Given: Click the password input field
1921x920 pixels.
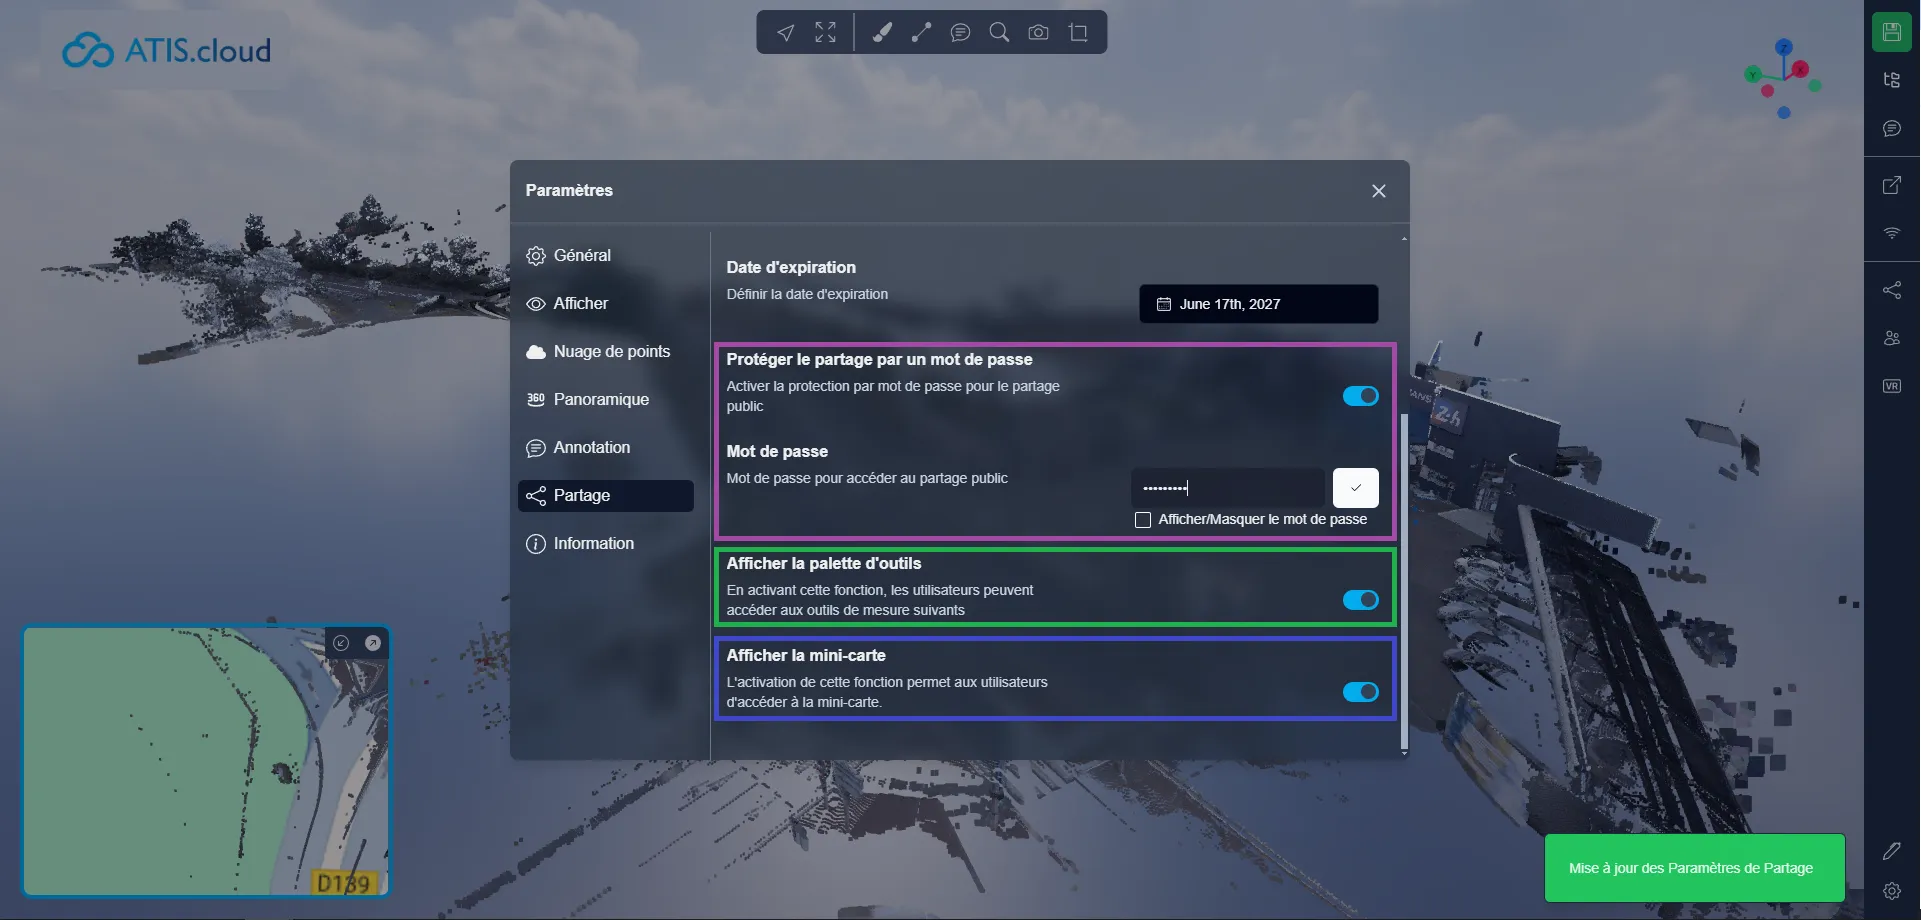Looking at the screenshot, I should [1228, 488].
